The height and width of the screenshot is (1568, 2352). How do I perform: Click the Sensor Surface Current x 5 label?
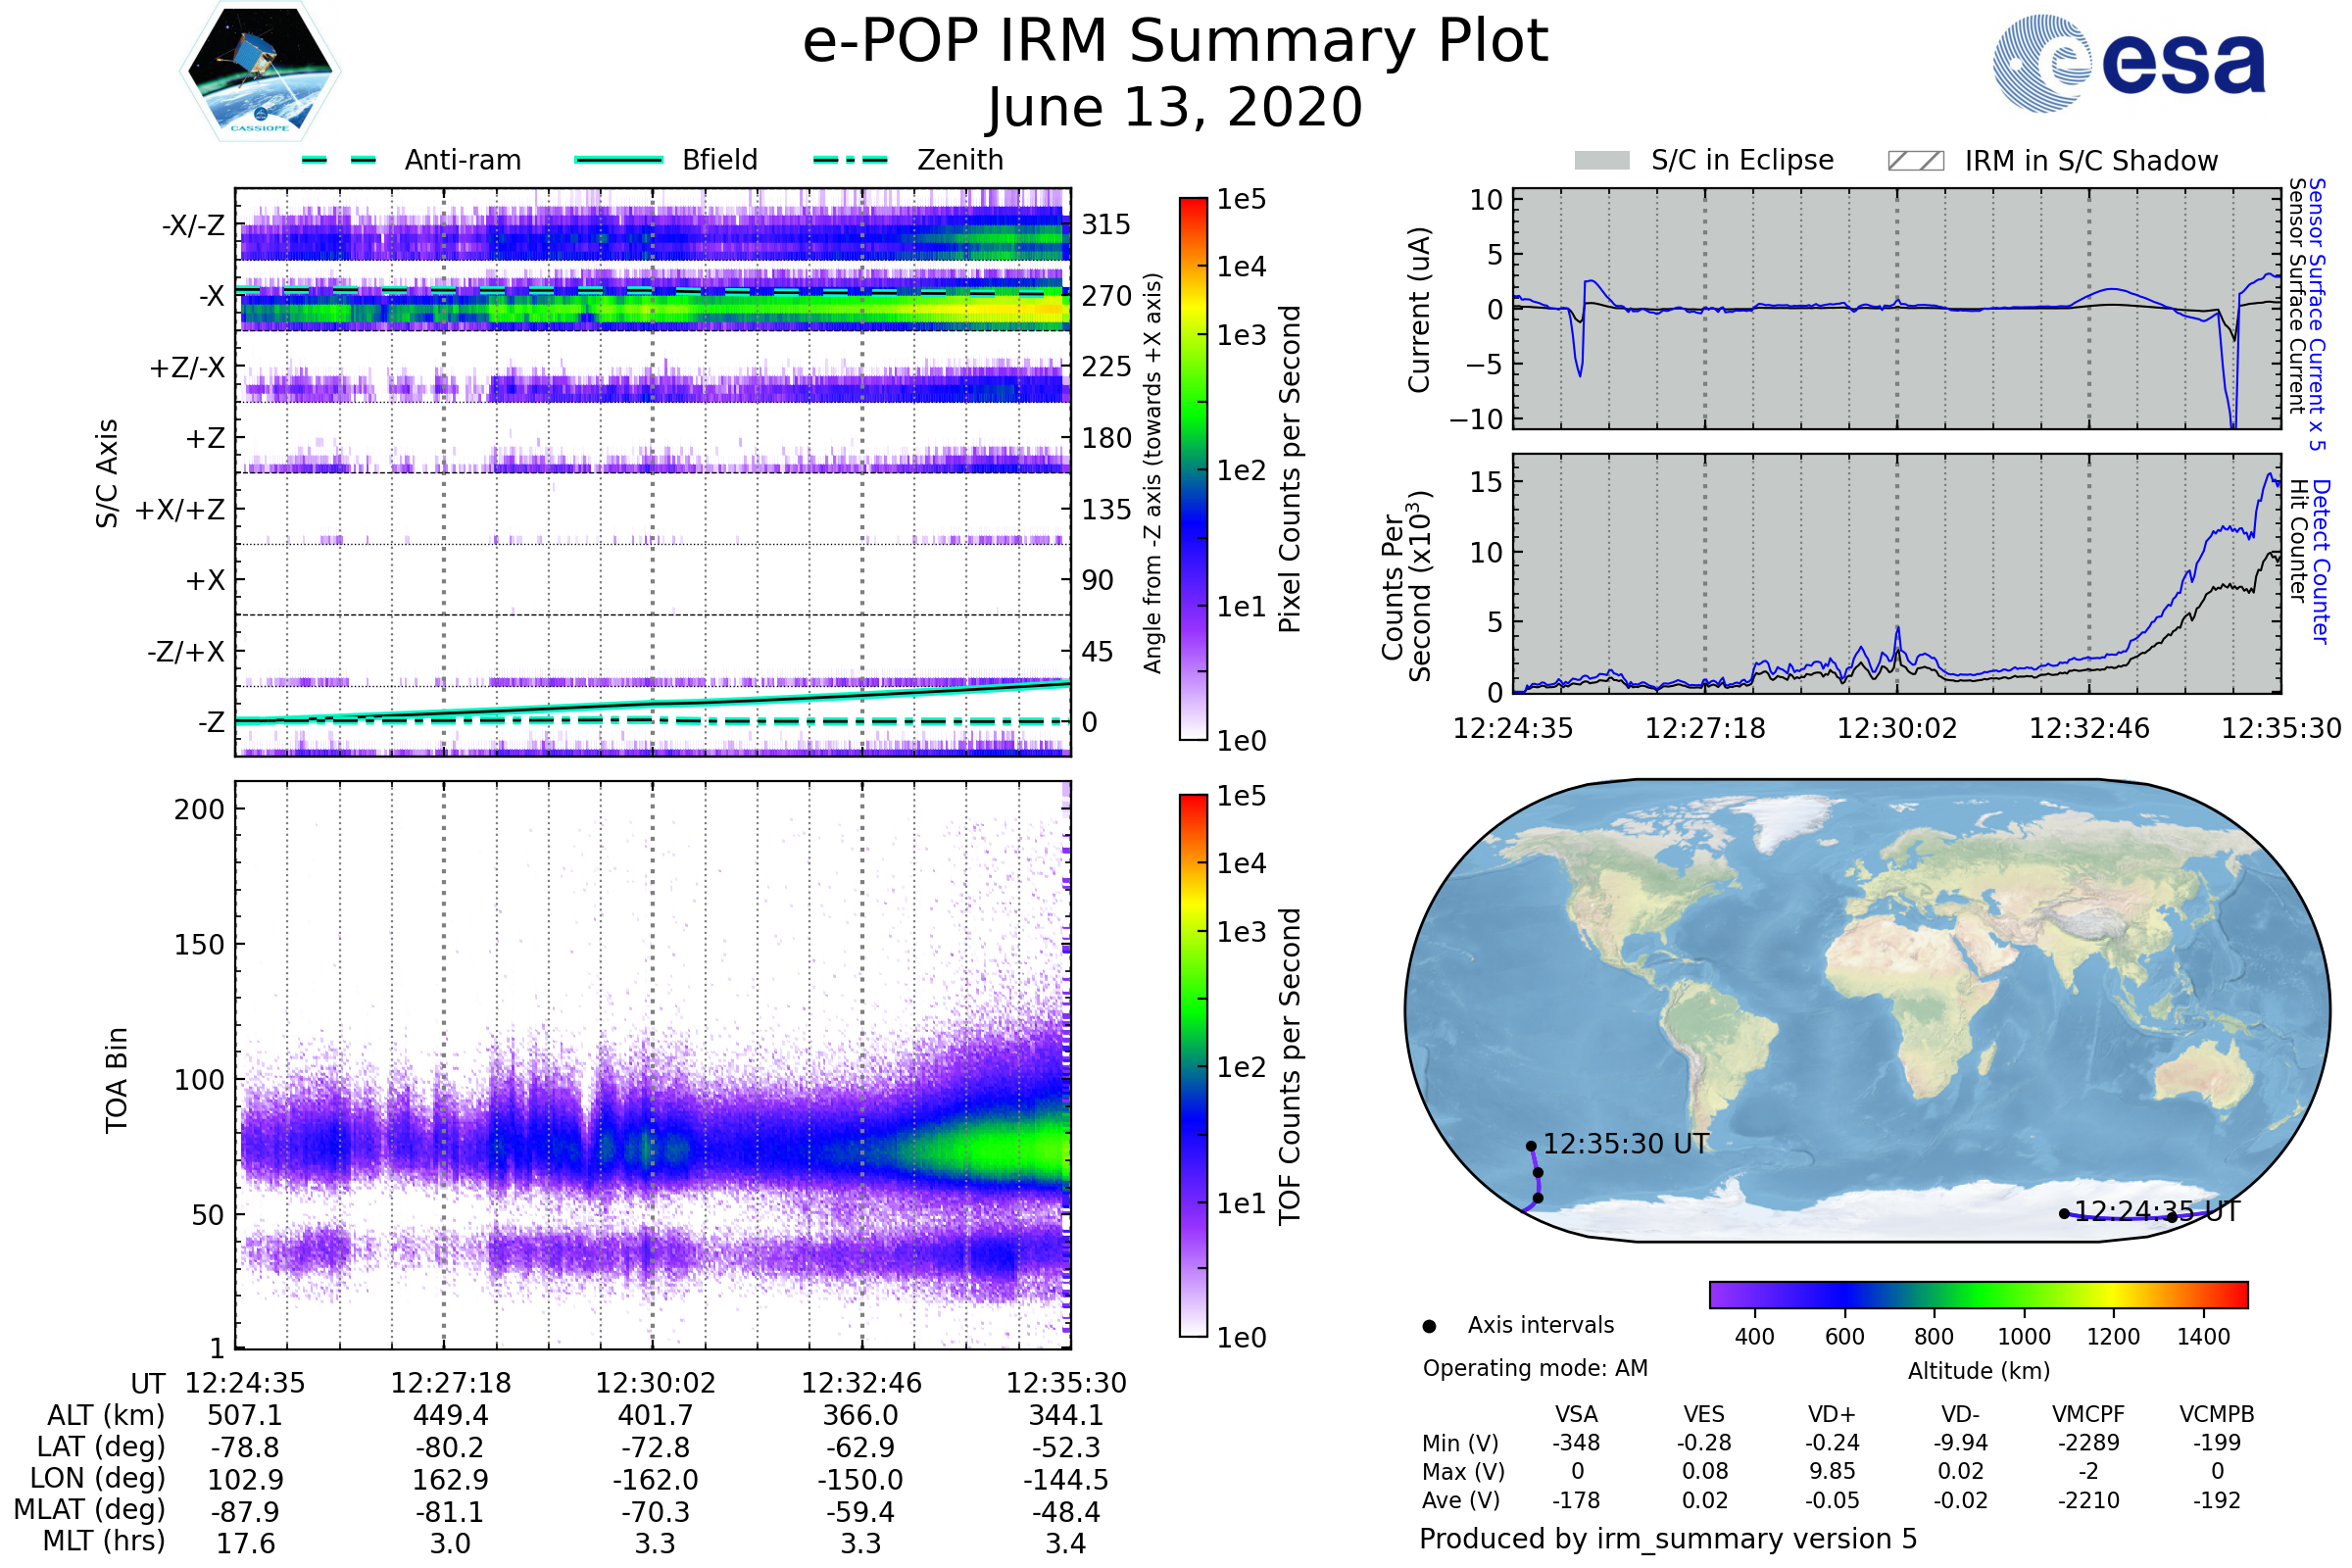[x=2318, y=313]
